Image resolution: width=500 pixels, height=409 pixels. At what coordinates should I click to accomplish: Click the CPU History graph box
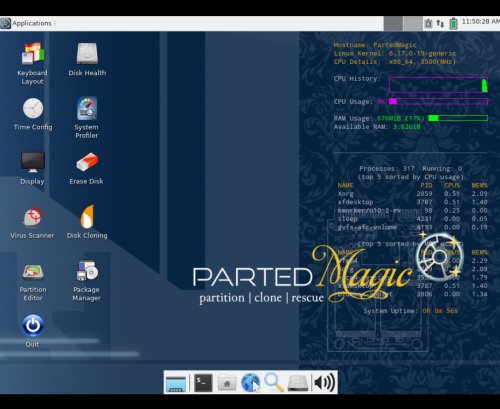[x=438, y=85]
